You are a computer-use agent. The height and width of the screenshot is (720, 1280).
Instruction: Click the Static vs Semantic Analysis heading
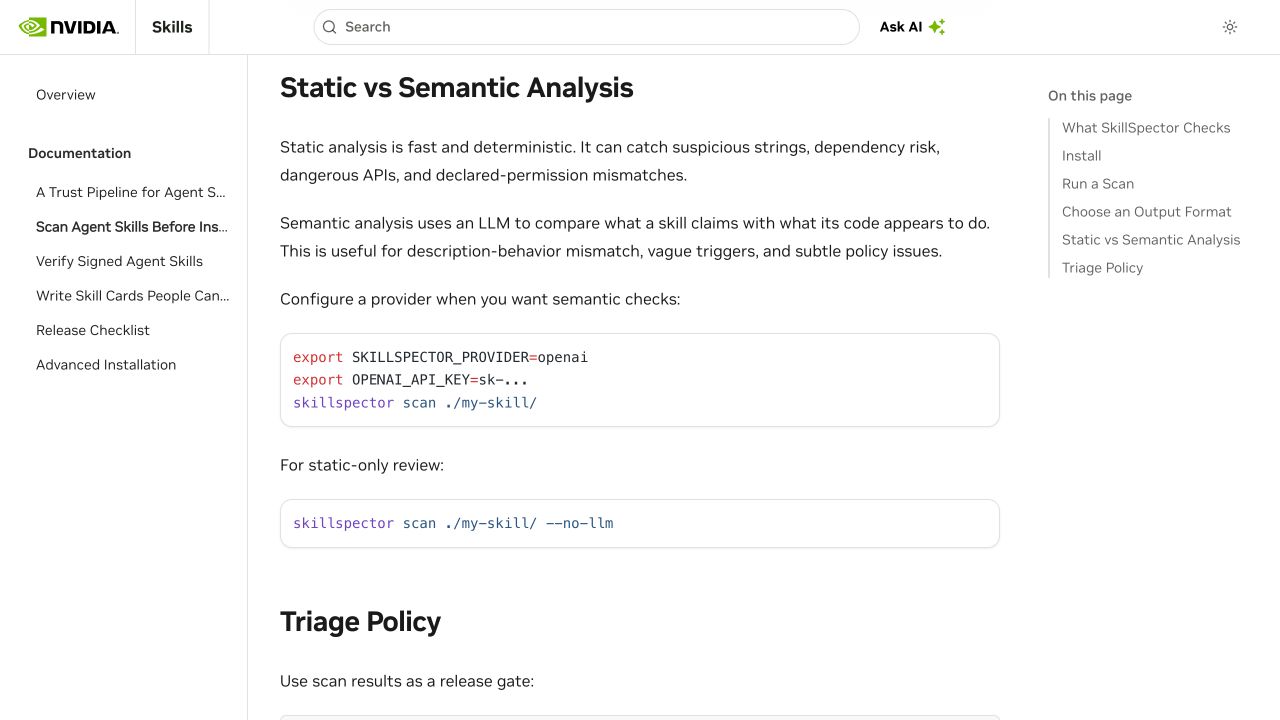point(457,88)
